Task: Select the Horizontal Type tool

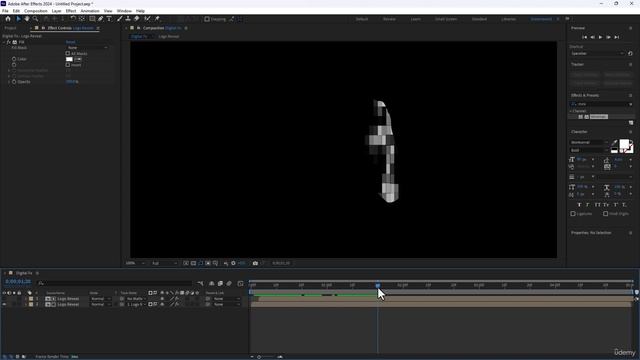Action: click(109, 19)
